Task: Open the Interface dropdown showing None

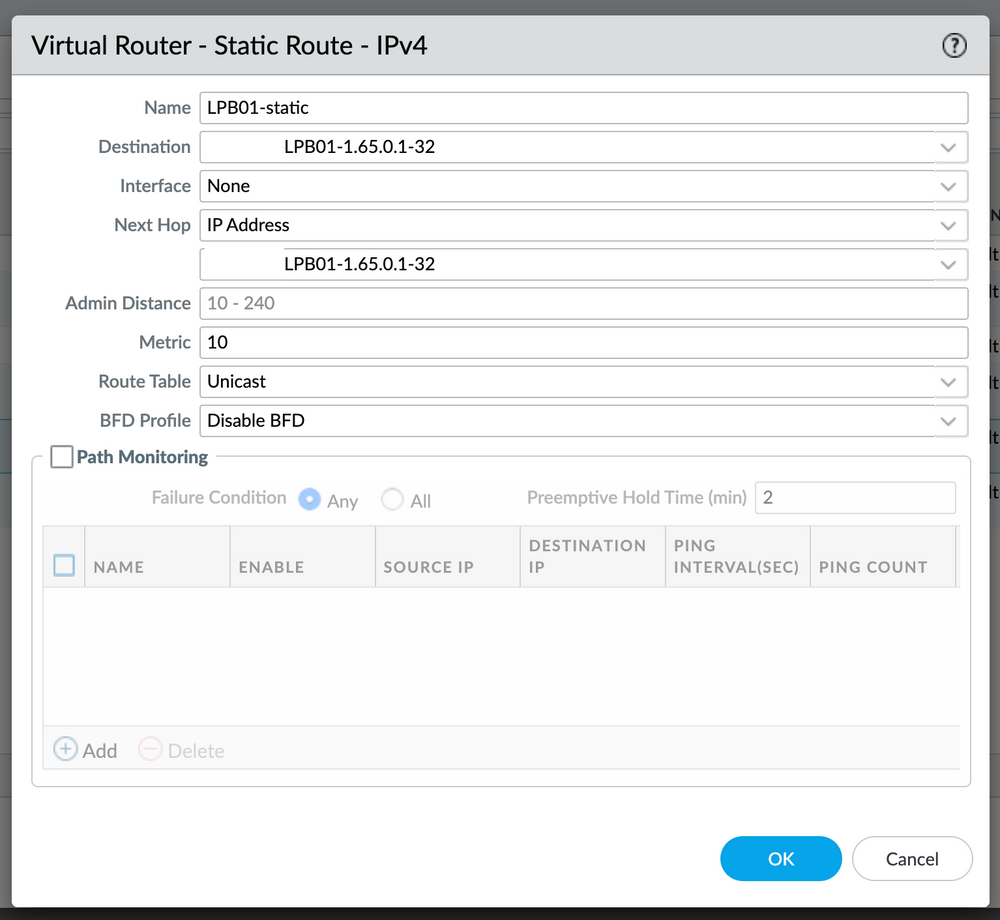Action: [948, 185]
